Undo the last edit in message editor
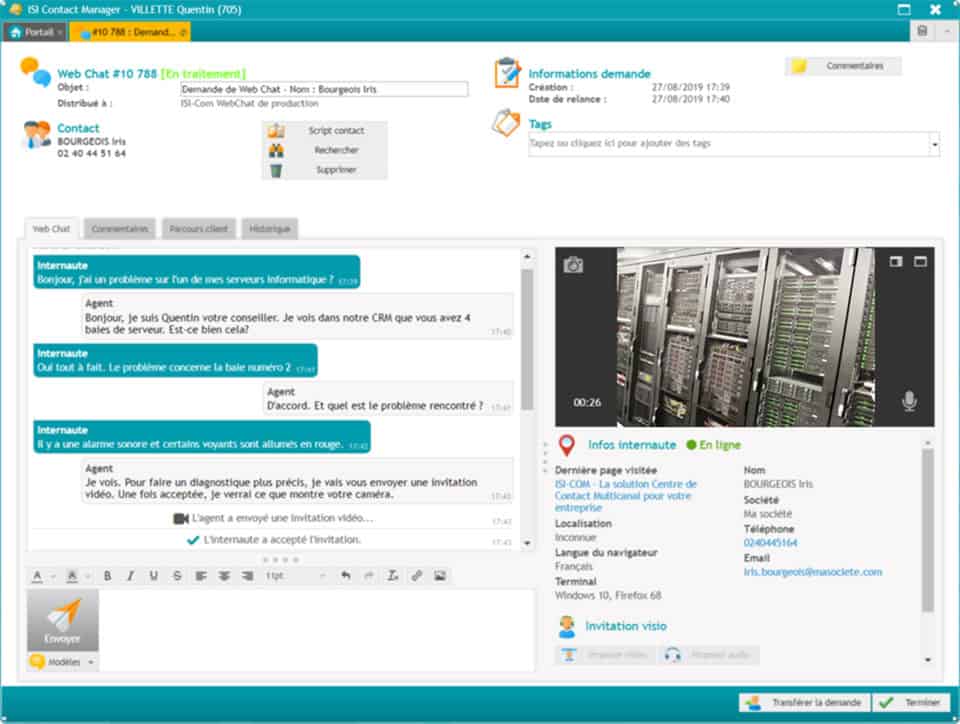 (346, 576)
